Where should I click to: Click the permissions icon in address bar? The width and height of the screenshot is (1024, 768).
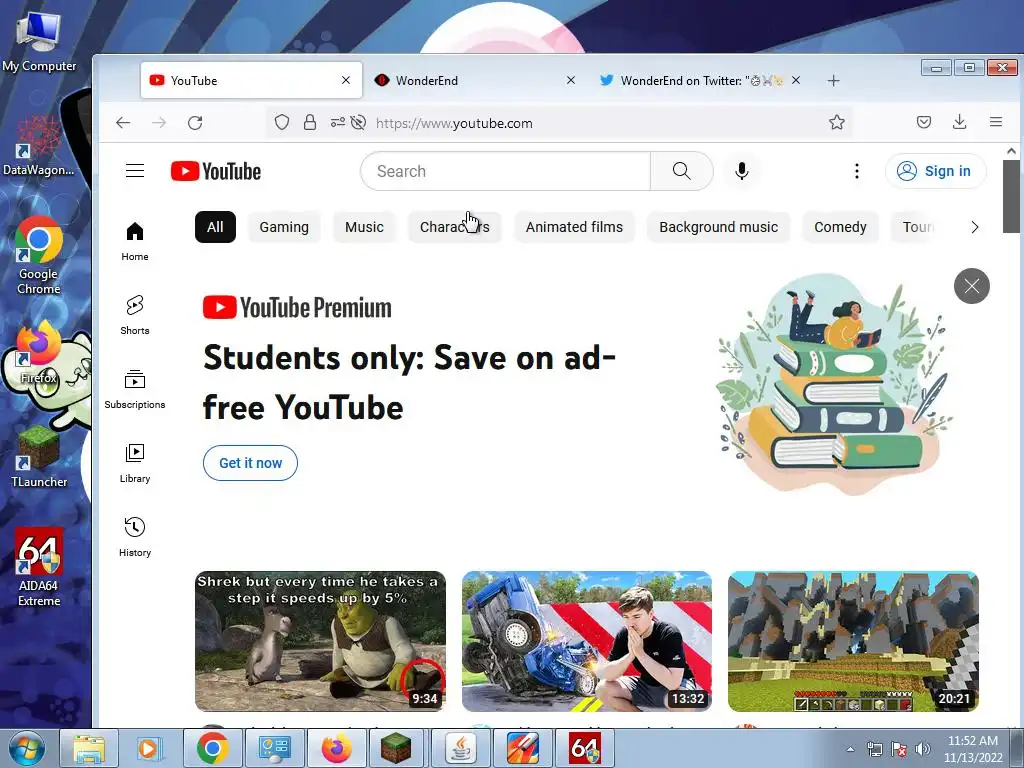[x=338, y=122]
